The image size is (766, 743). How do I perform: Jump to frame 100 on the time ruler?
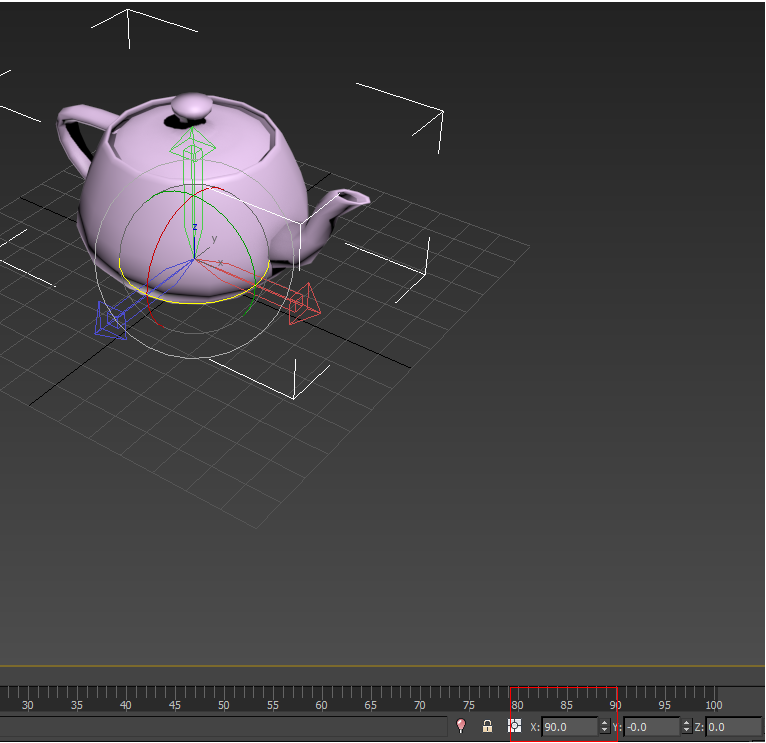tap(714, 705)
